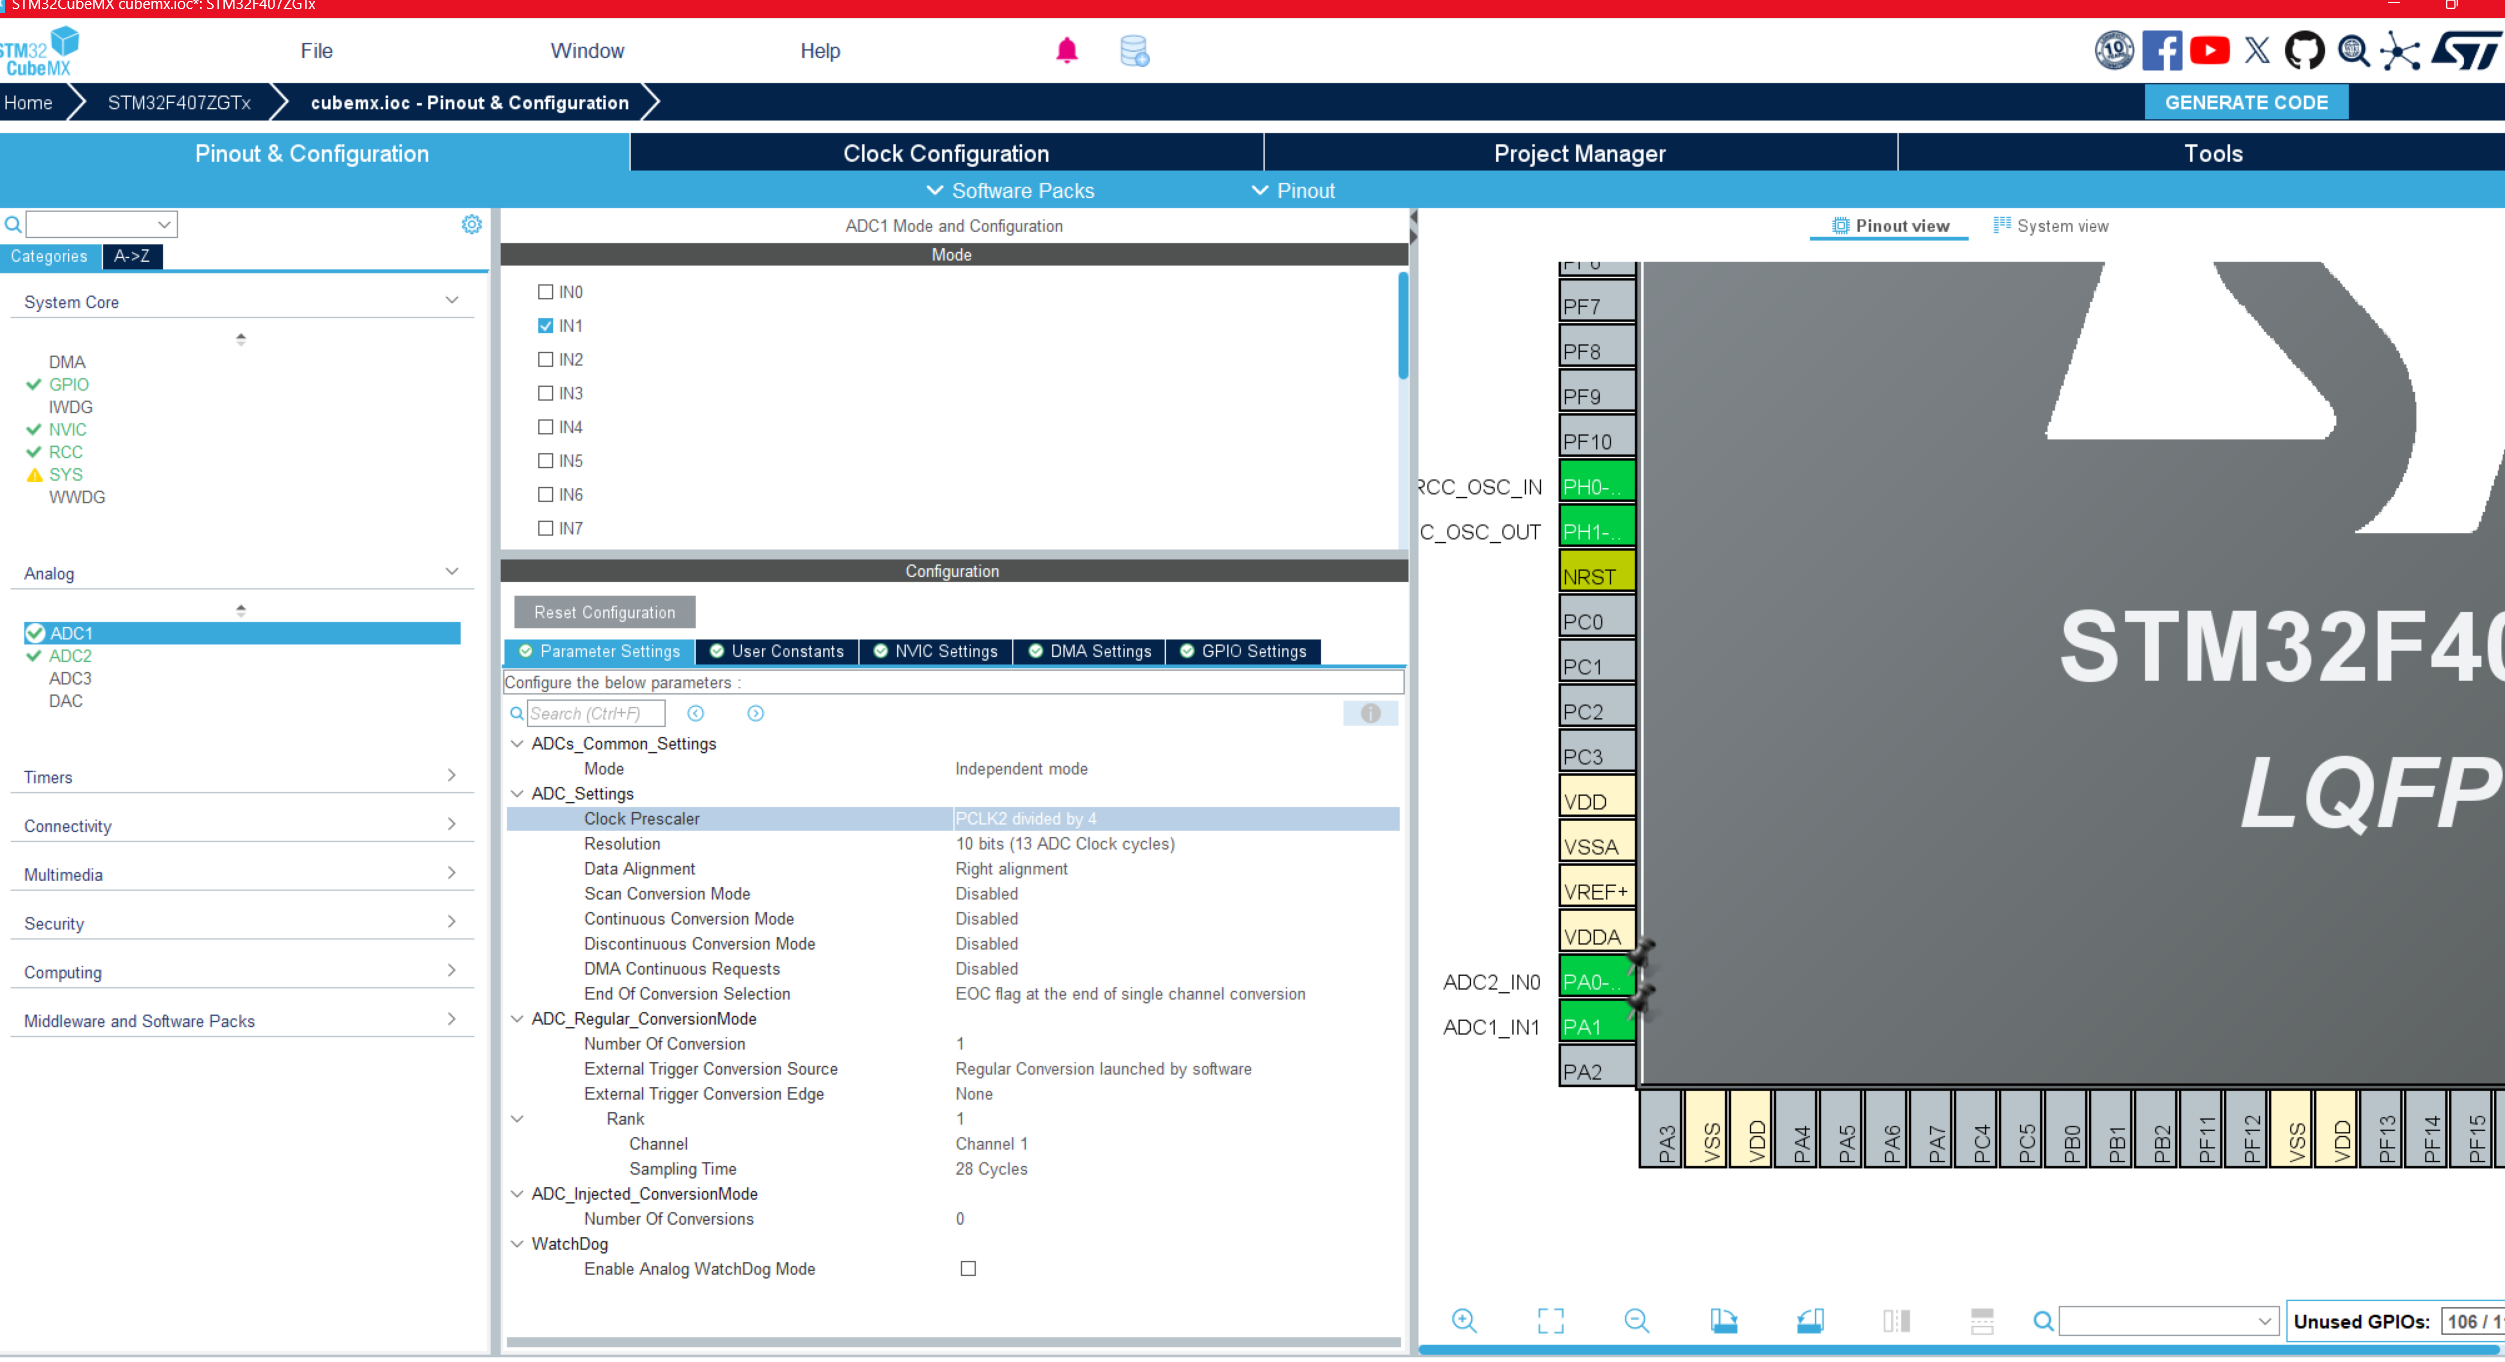Viewport: 2505px width, 1362px height.
Task: Click the zoom out magnifier icon
Action: (1636, 1321)
